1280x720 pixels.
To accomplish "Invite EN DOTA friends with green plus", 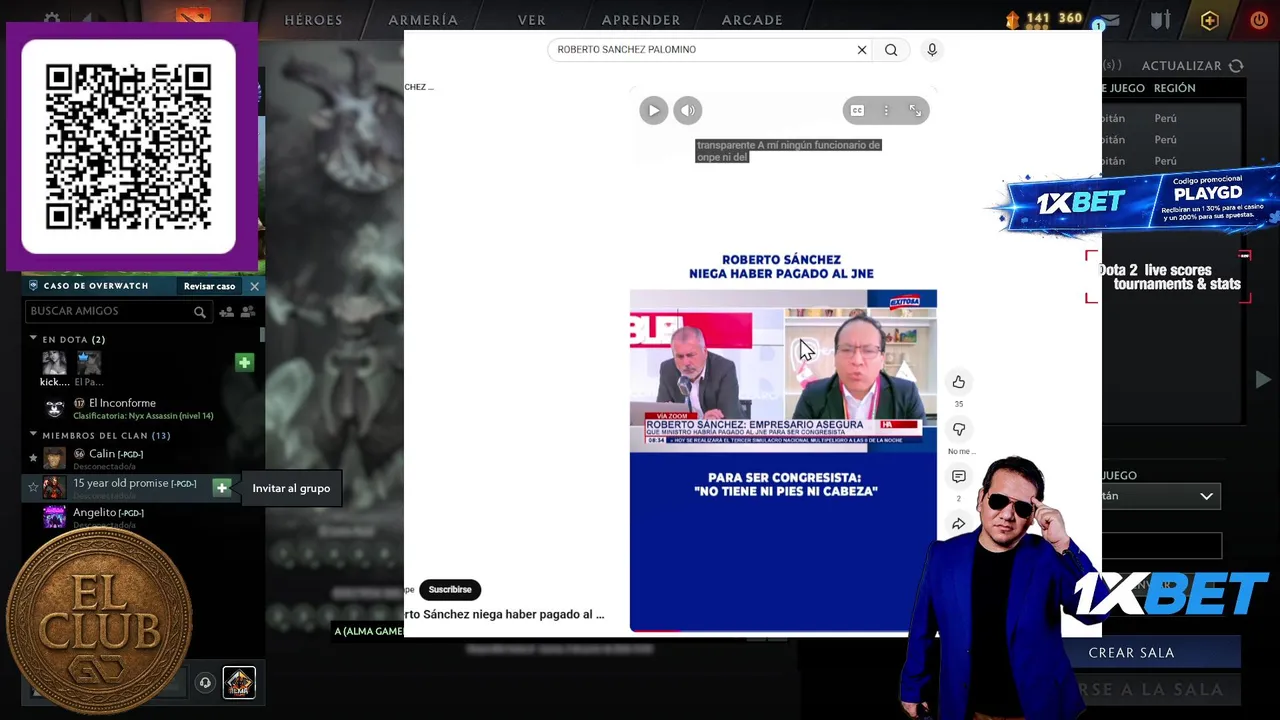I will pos(244,362).
